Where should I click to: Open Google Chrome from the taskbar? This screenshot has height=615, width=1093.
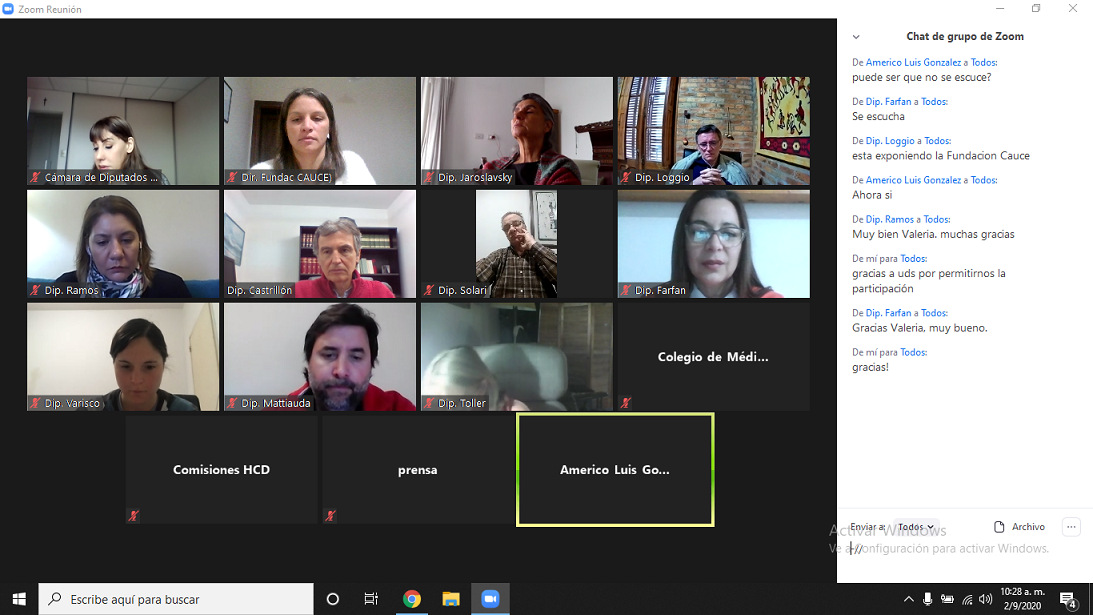click(412, 599)
